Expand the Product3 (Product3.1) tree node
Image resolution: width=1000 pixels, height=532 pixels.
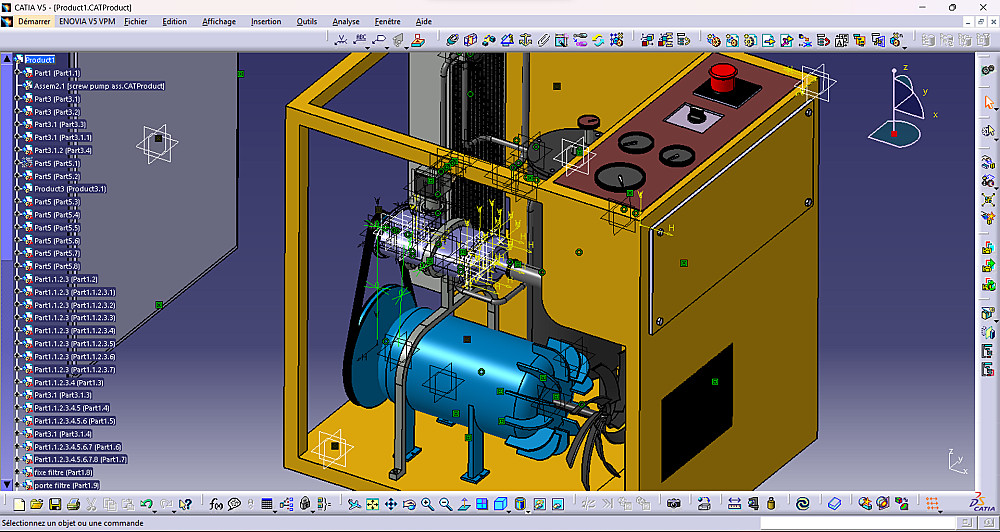[19, 189]
